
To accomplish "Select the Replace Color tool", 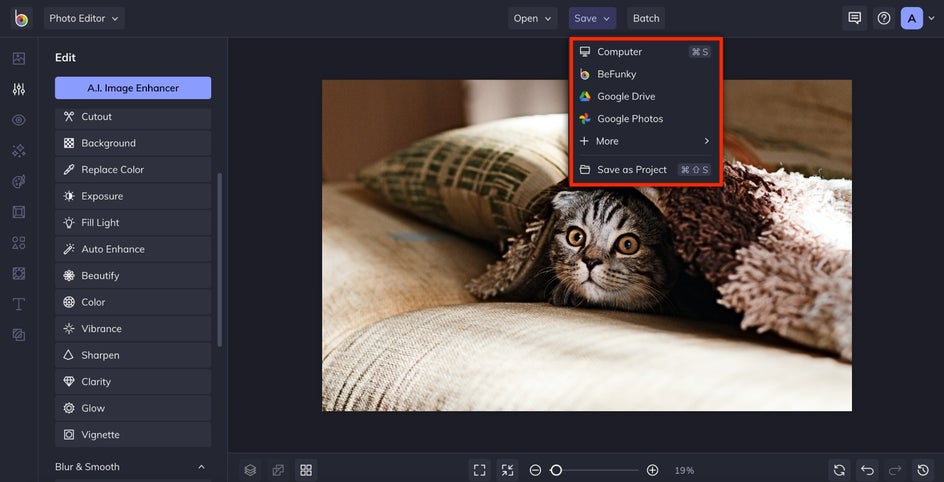I will 133,170.
